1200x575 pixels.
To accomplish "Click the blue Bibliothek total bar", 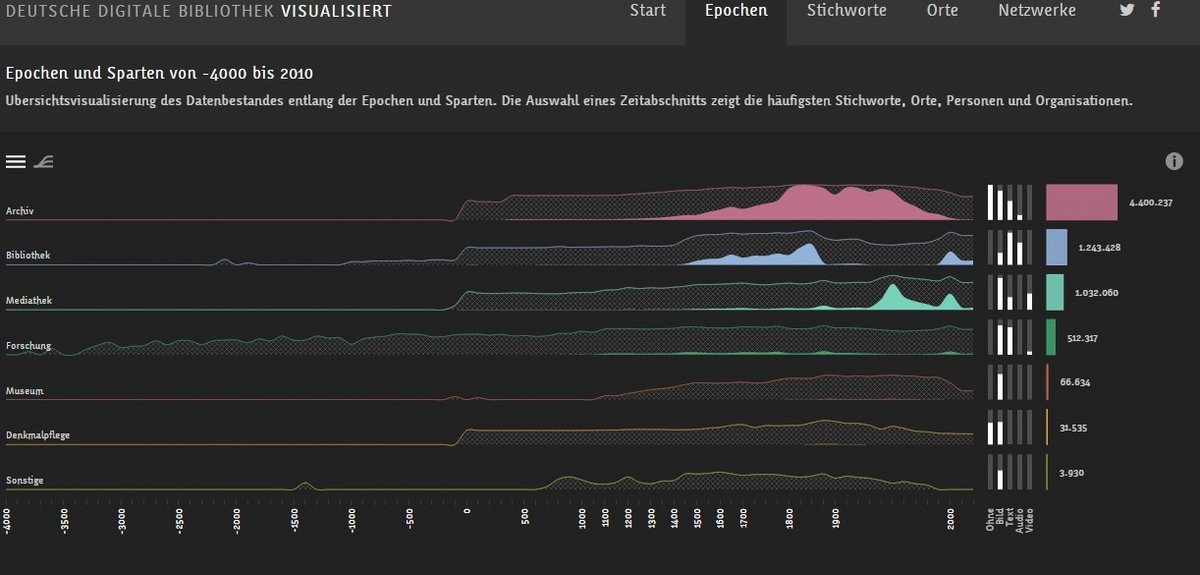I will point(1056,247).
